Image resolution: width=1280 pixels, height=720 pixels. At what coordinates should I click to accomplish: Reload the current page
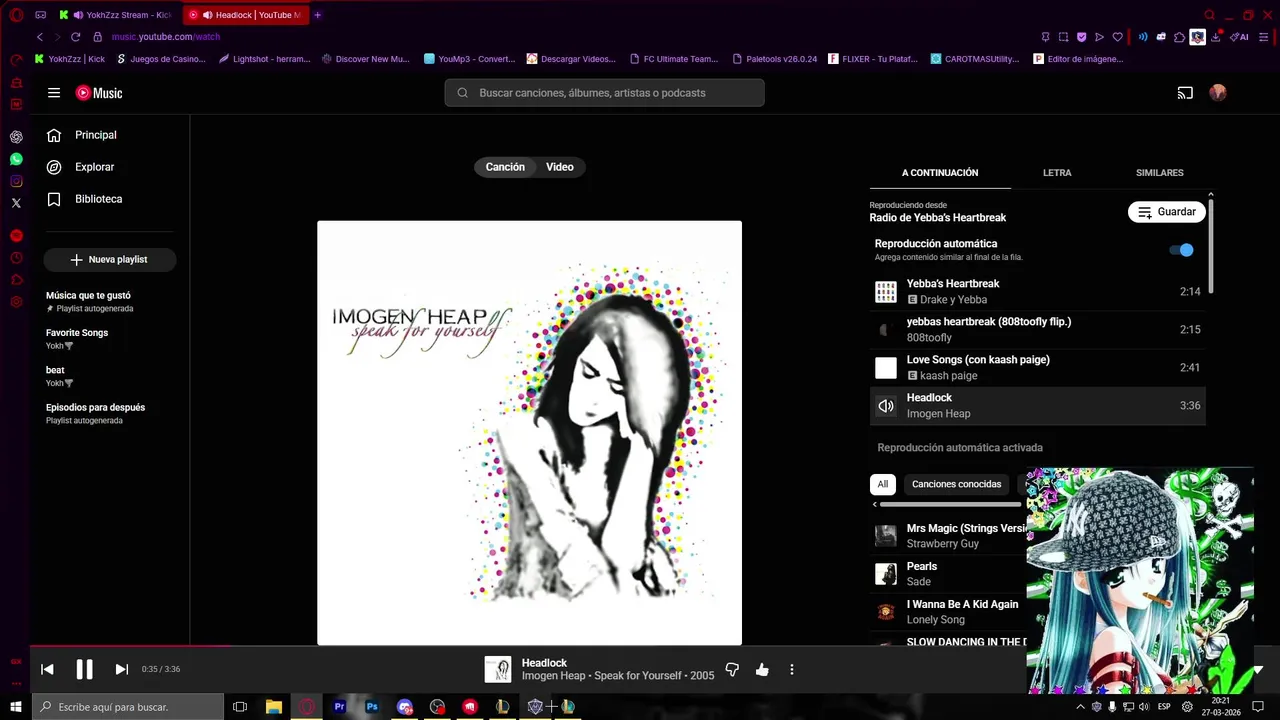click(75, 37)
